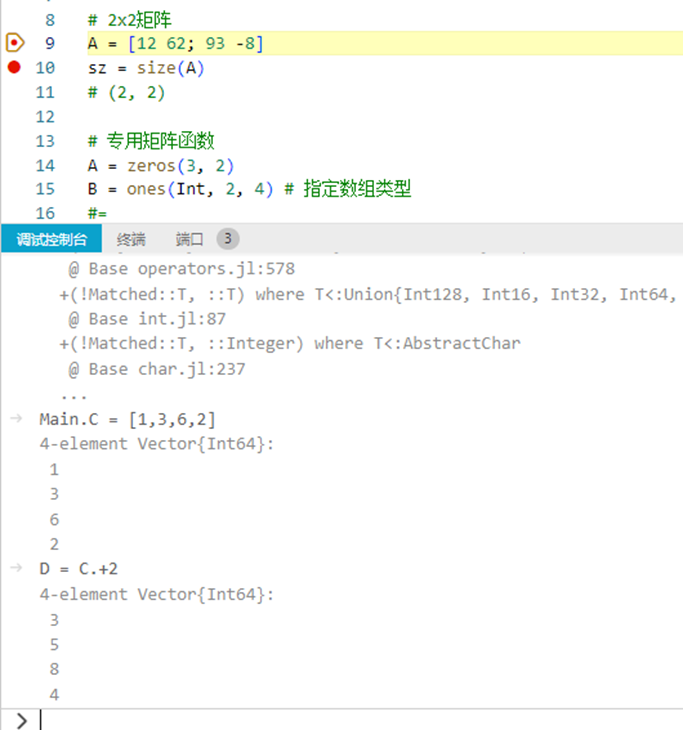This screenshot has width=683, height=730.
Task: Toggle the breakpoint on line 10
Action: point(14,68)
